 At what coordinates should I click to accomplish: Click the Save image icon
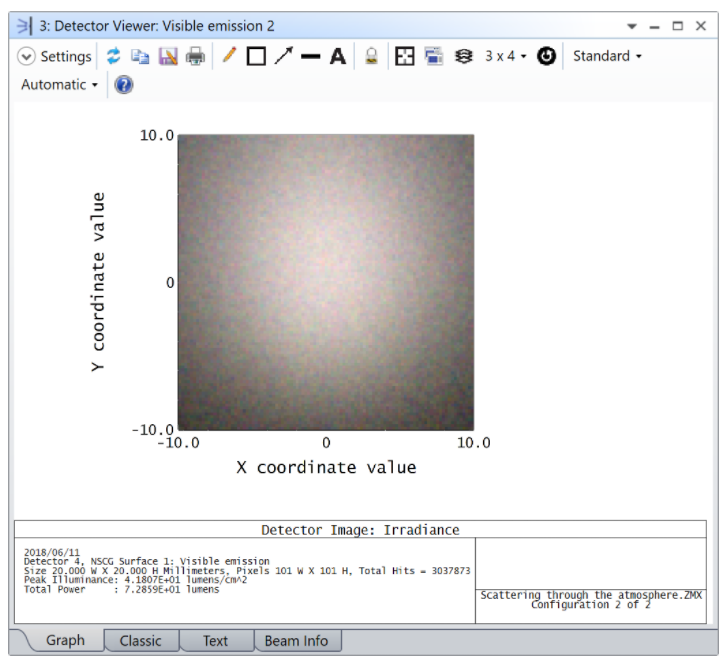tap(167, 57)
